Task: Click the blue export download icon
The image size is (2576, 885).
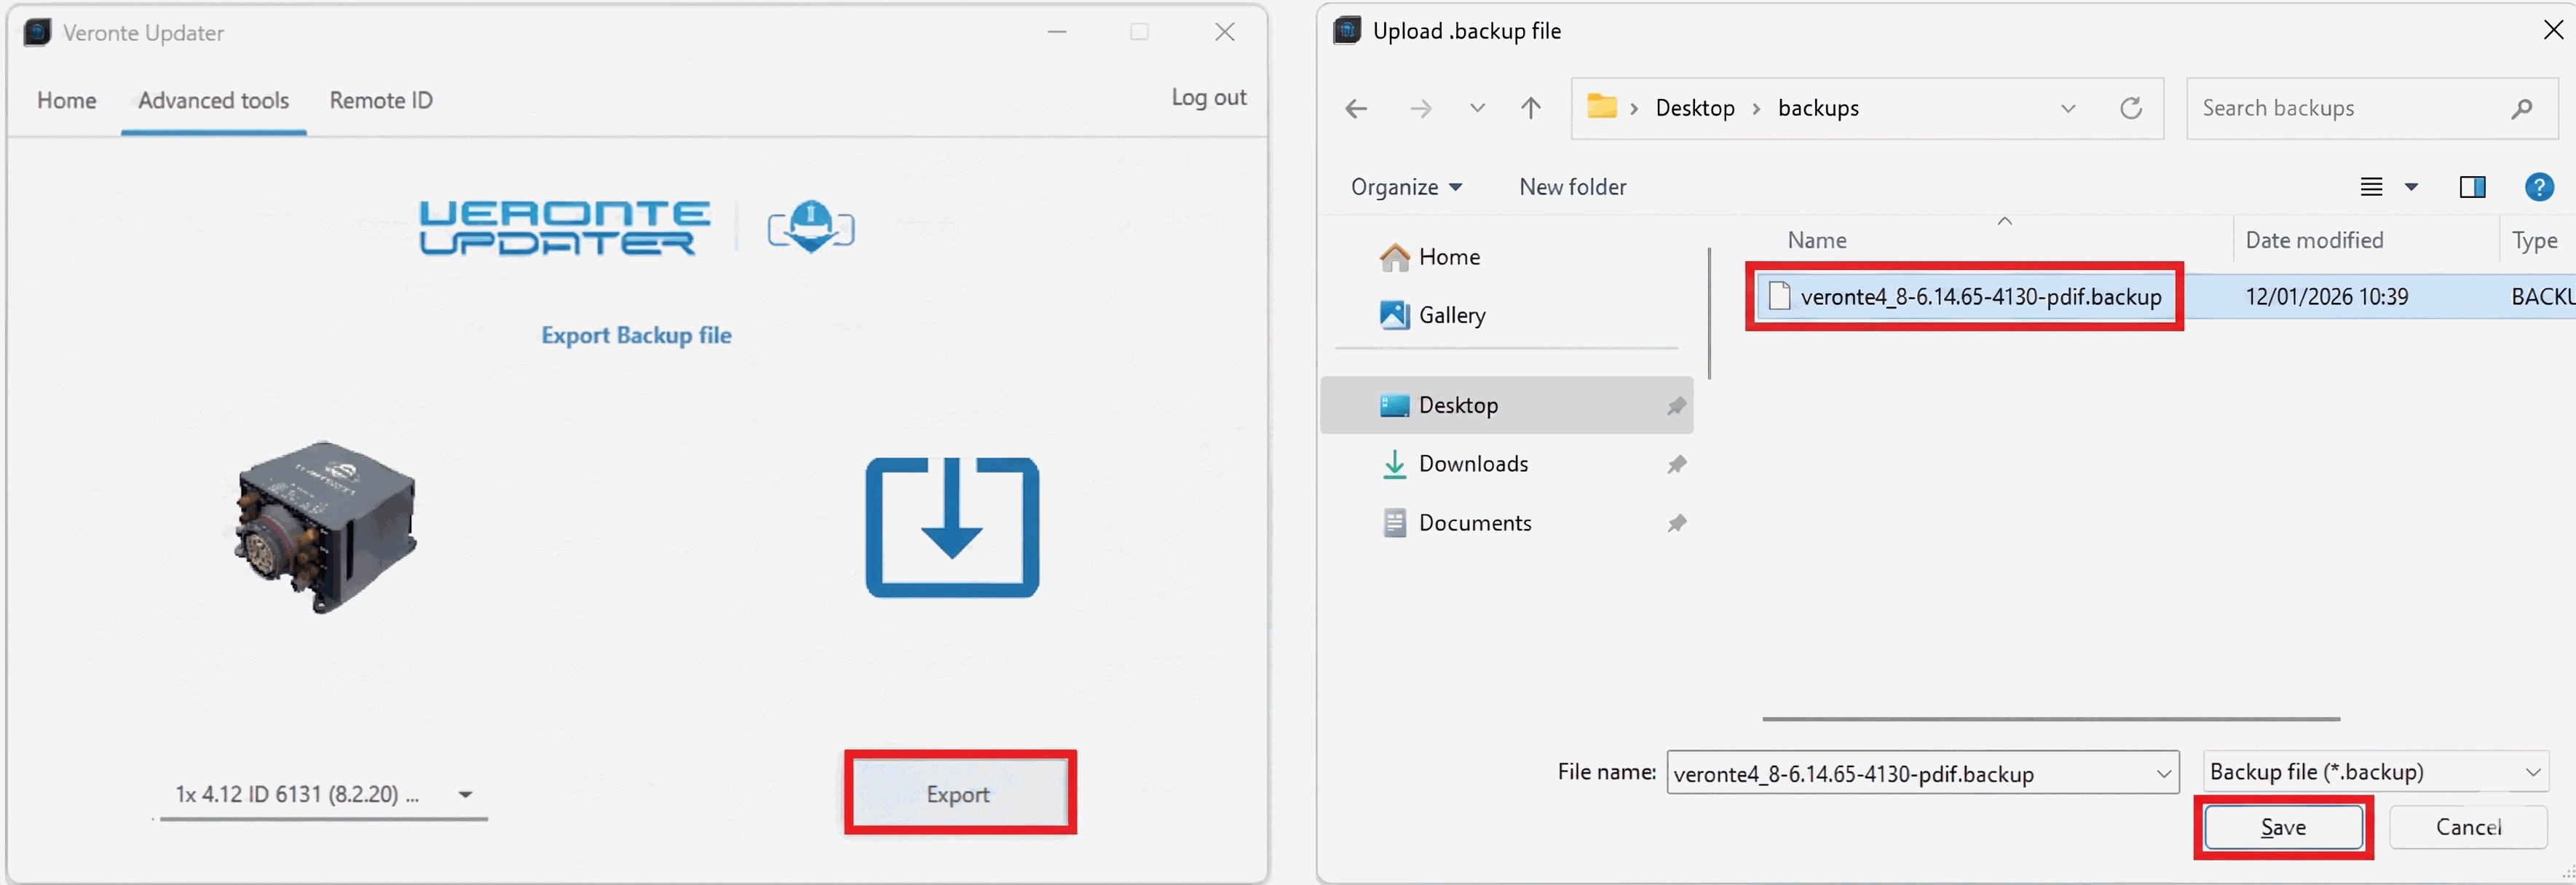Action: pyautogui.click(x=951, y=527)
